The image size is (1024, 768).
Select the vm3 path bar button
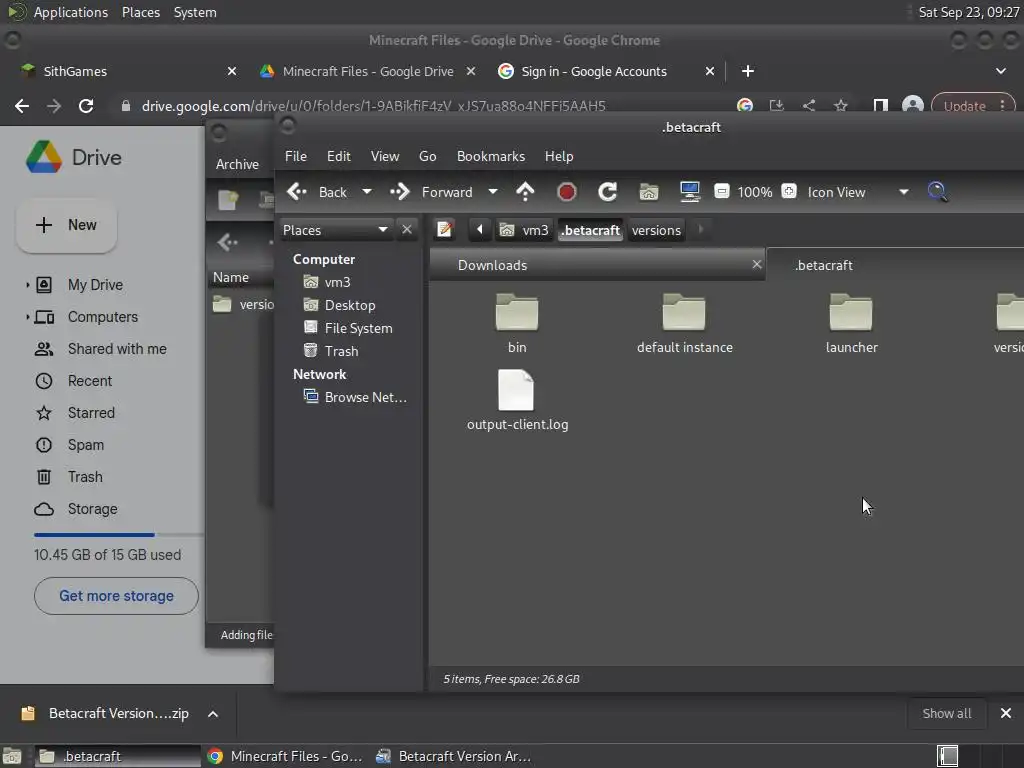524,230
